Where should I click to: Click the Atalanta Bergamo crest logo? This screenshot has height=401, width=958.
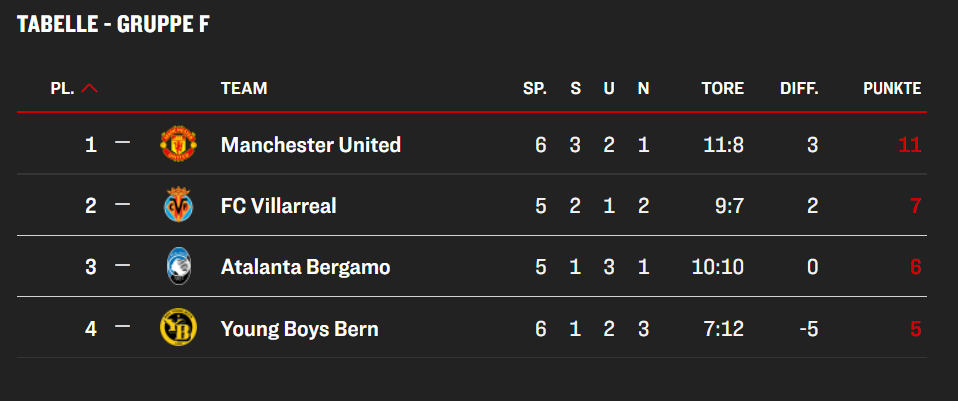(178, 267)
